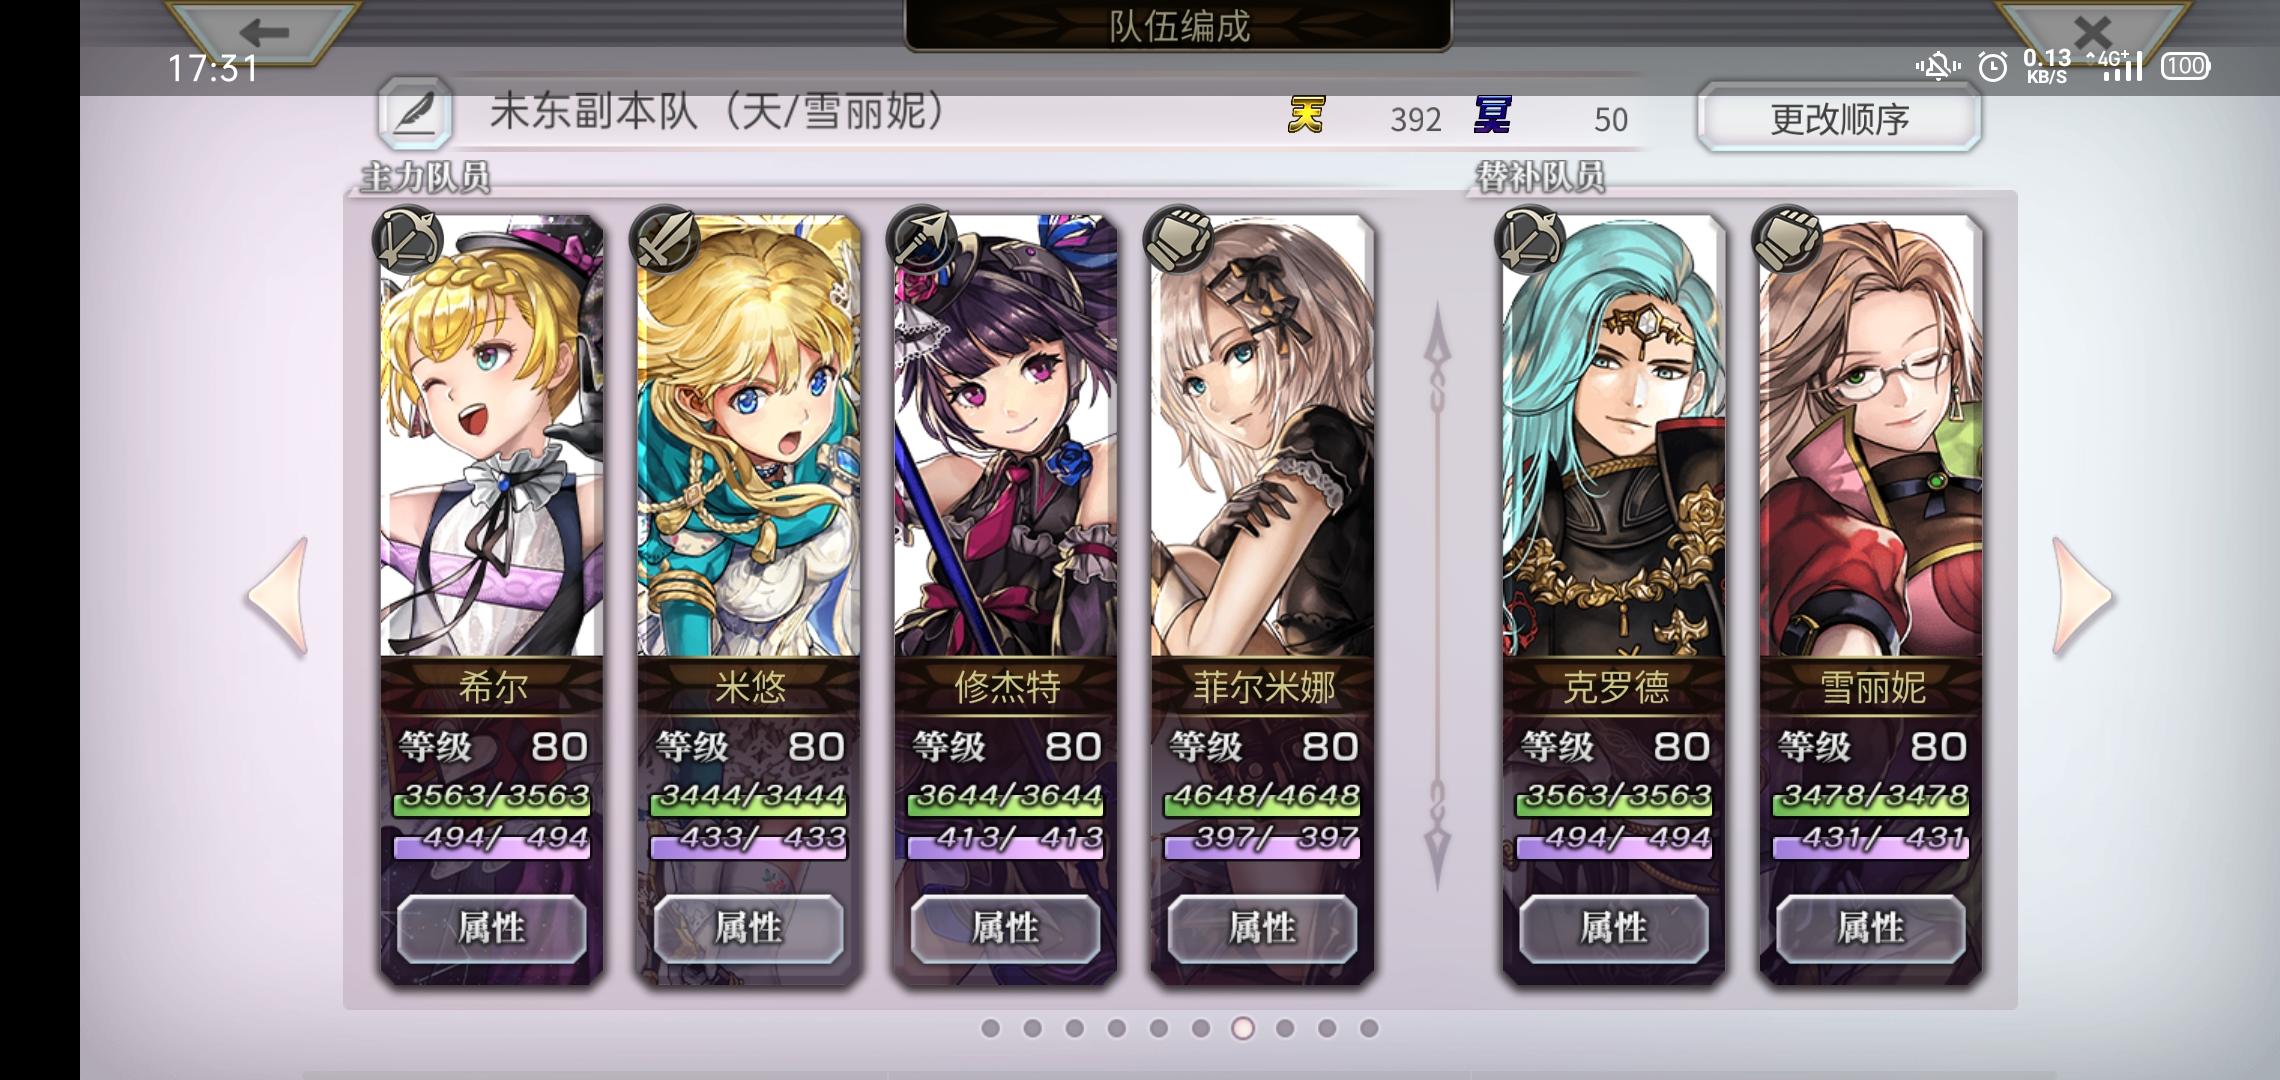Open 属性 for 雪丽妮
The height and width of the screenshot is (1080, 2280).
(1871, 928)
